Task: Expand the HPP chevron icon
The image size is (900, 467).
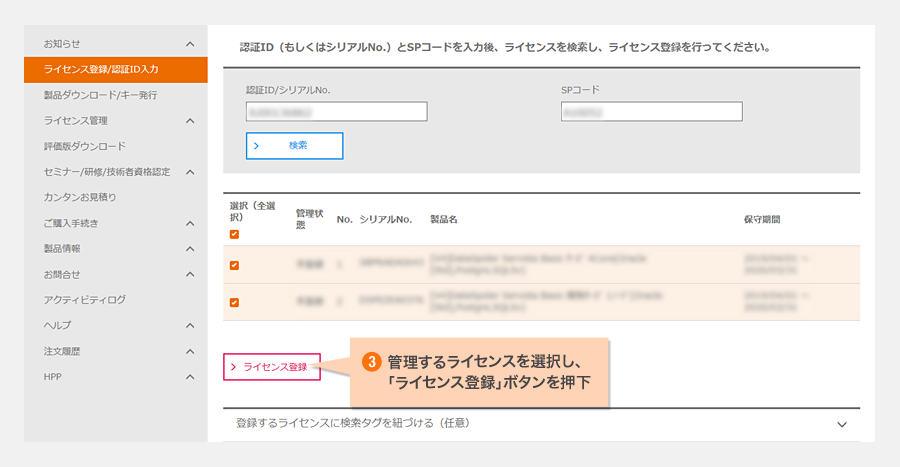Action: tap(190, 376)
